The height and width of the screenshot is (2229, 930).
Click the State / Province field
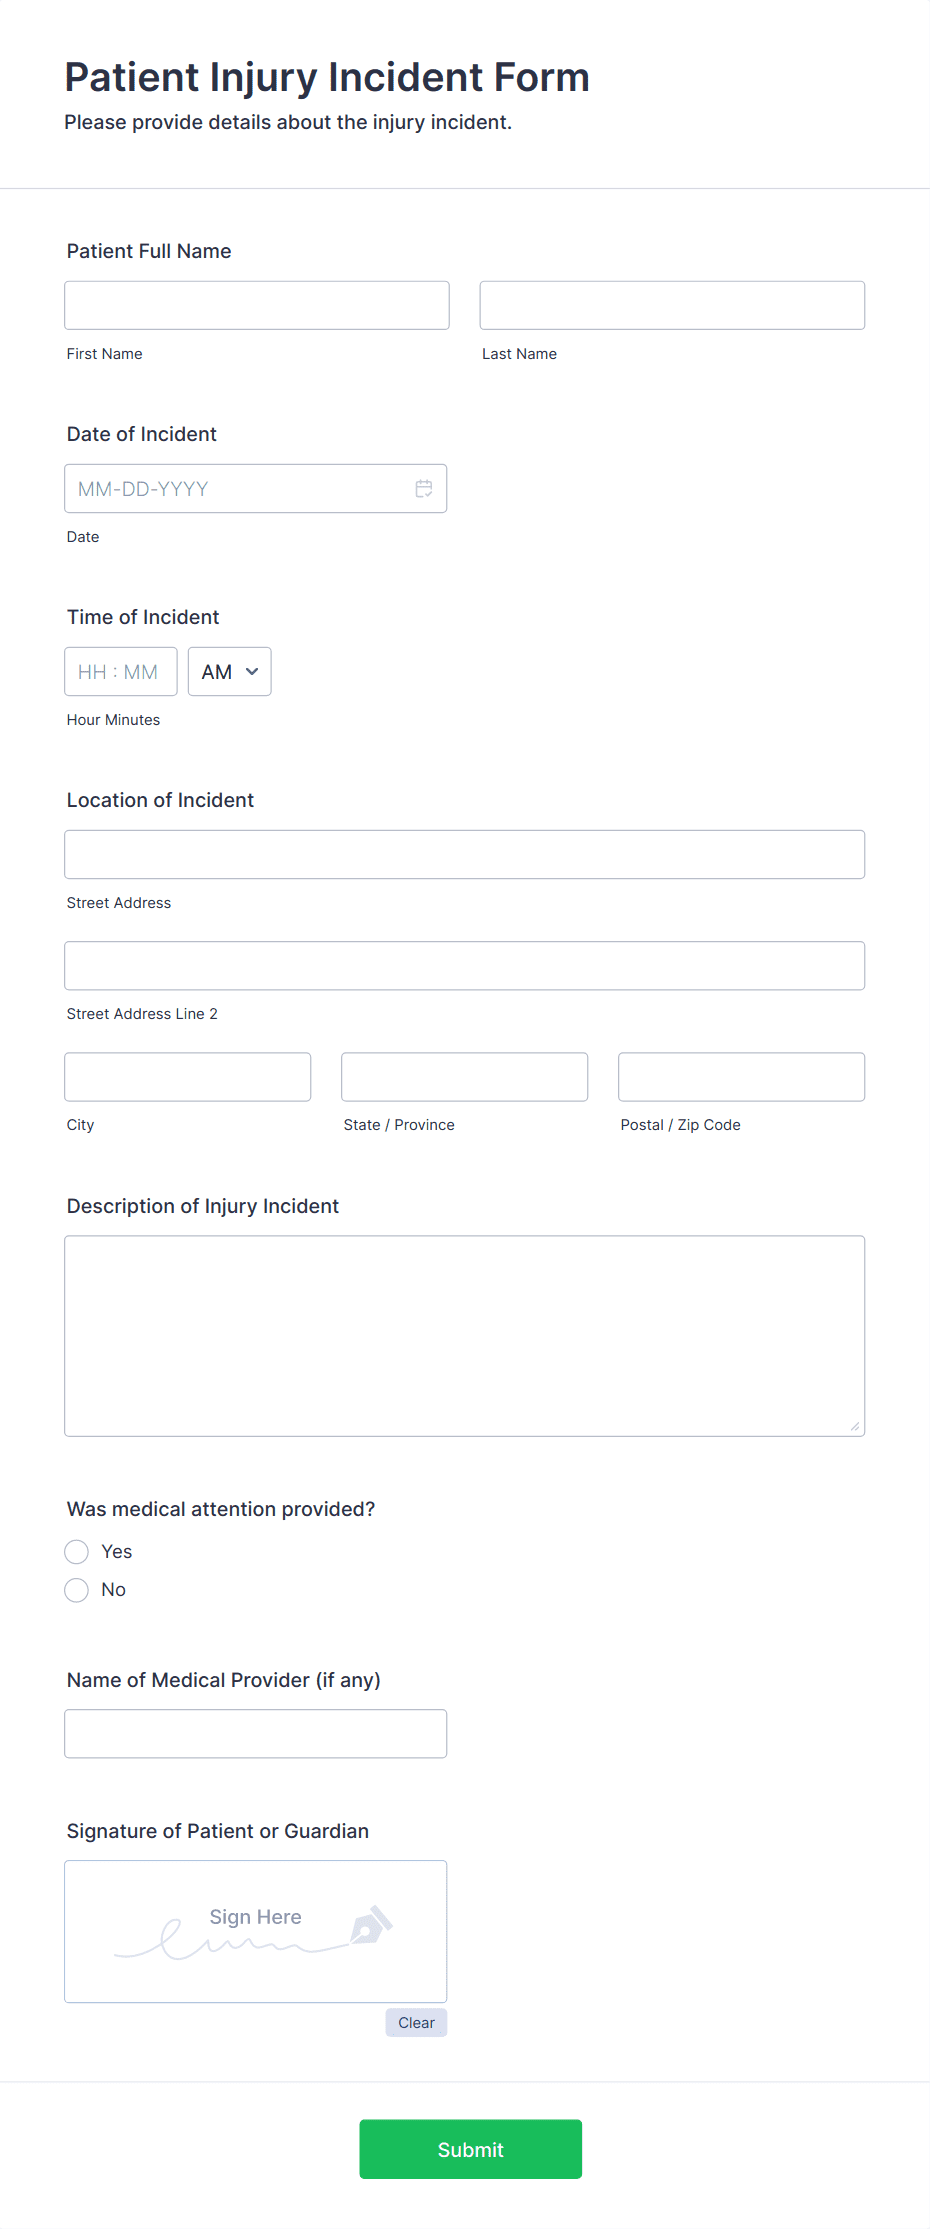465,1077
